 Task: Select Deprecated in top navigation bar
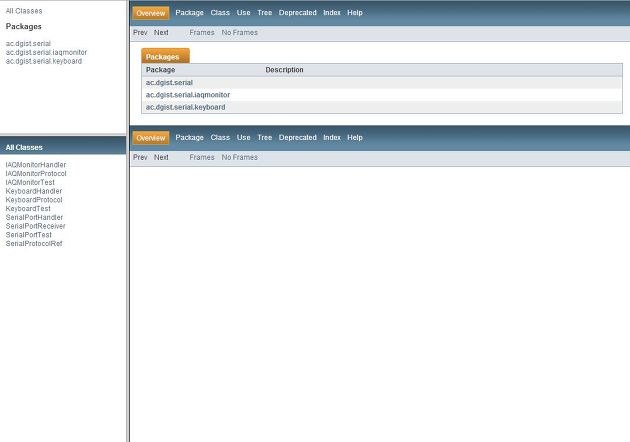click(298, 13)
